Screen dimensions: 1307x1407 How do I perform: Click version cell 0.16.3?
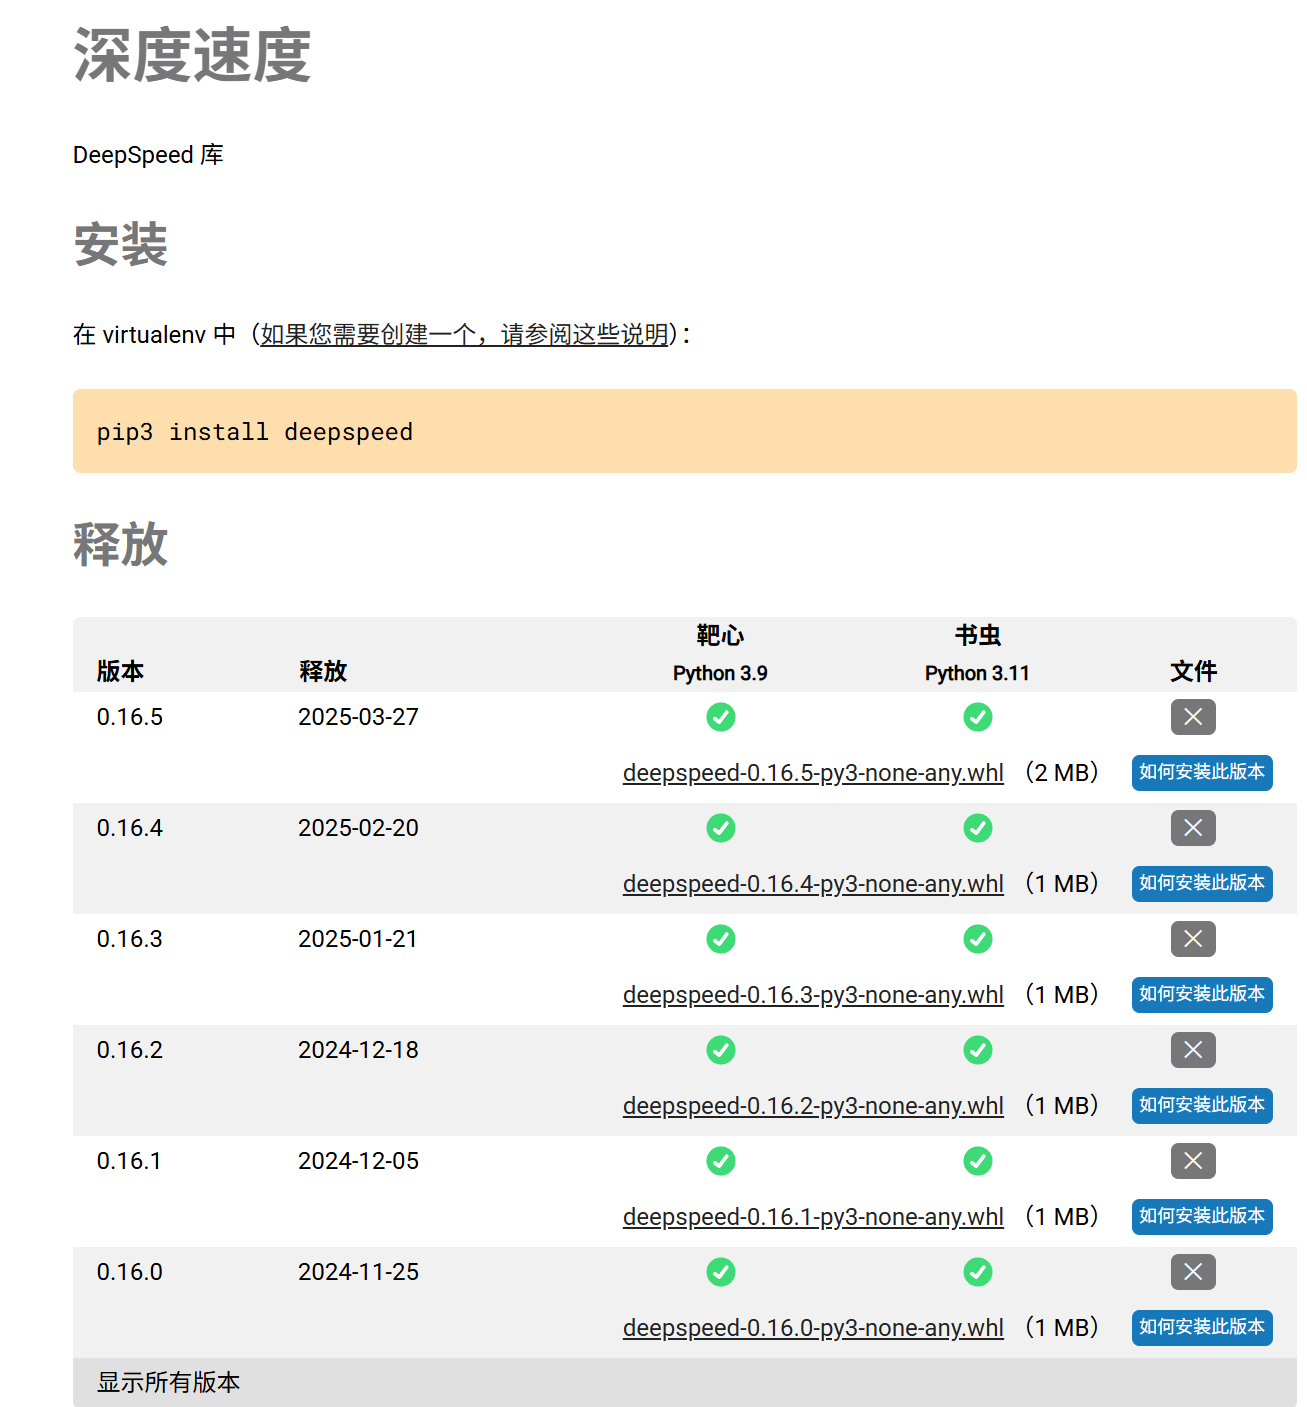130,939
